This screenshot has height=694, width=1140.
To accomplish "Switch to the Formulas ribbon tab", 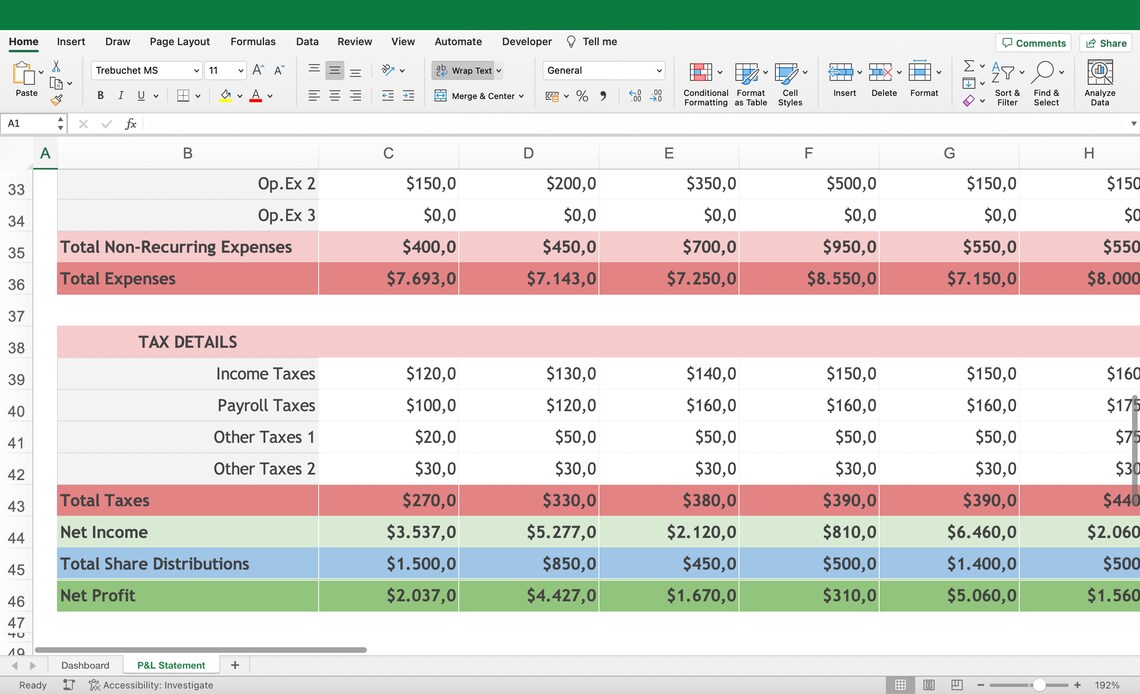I will [252, 41].
